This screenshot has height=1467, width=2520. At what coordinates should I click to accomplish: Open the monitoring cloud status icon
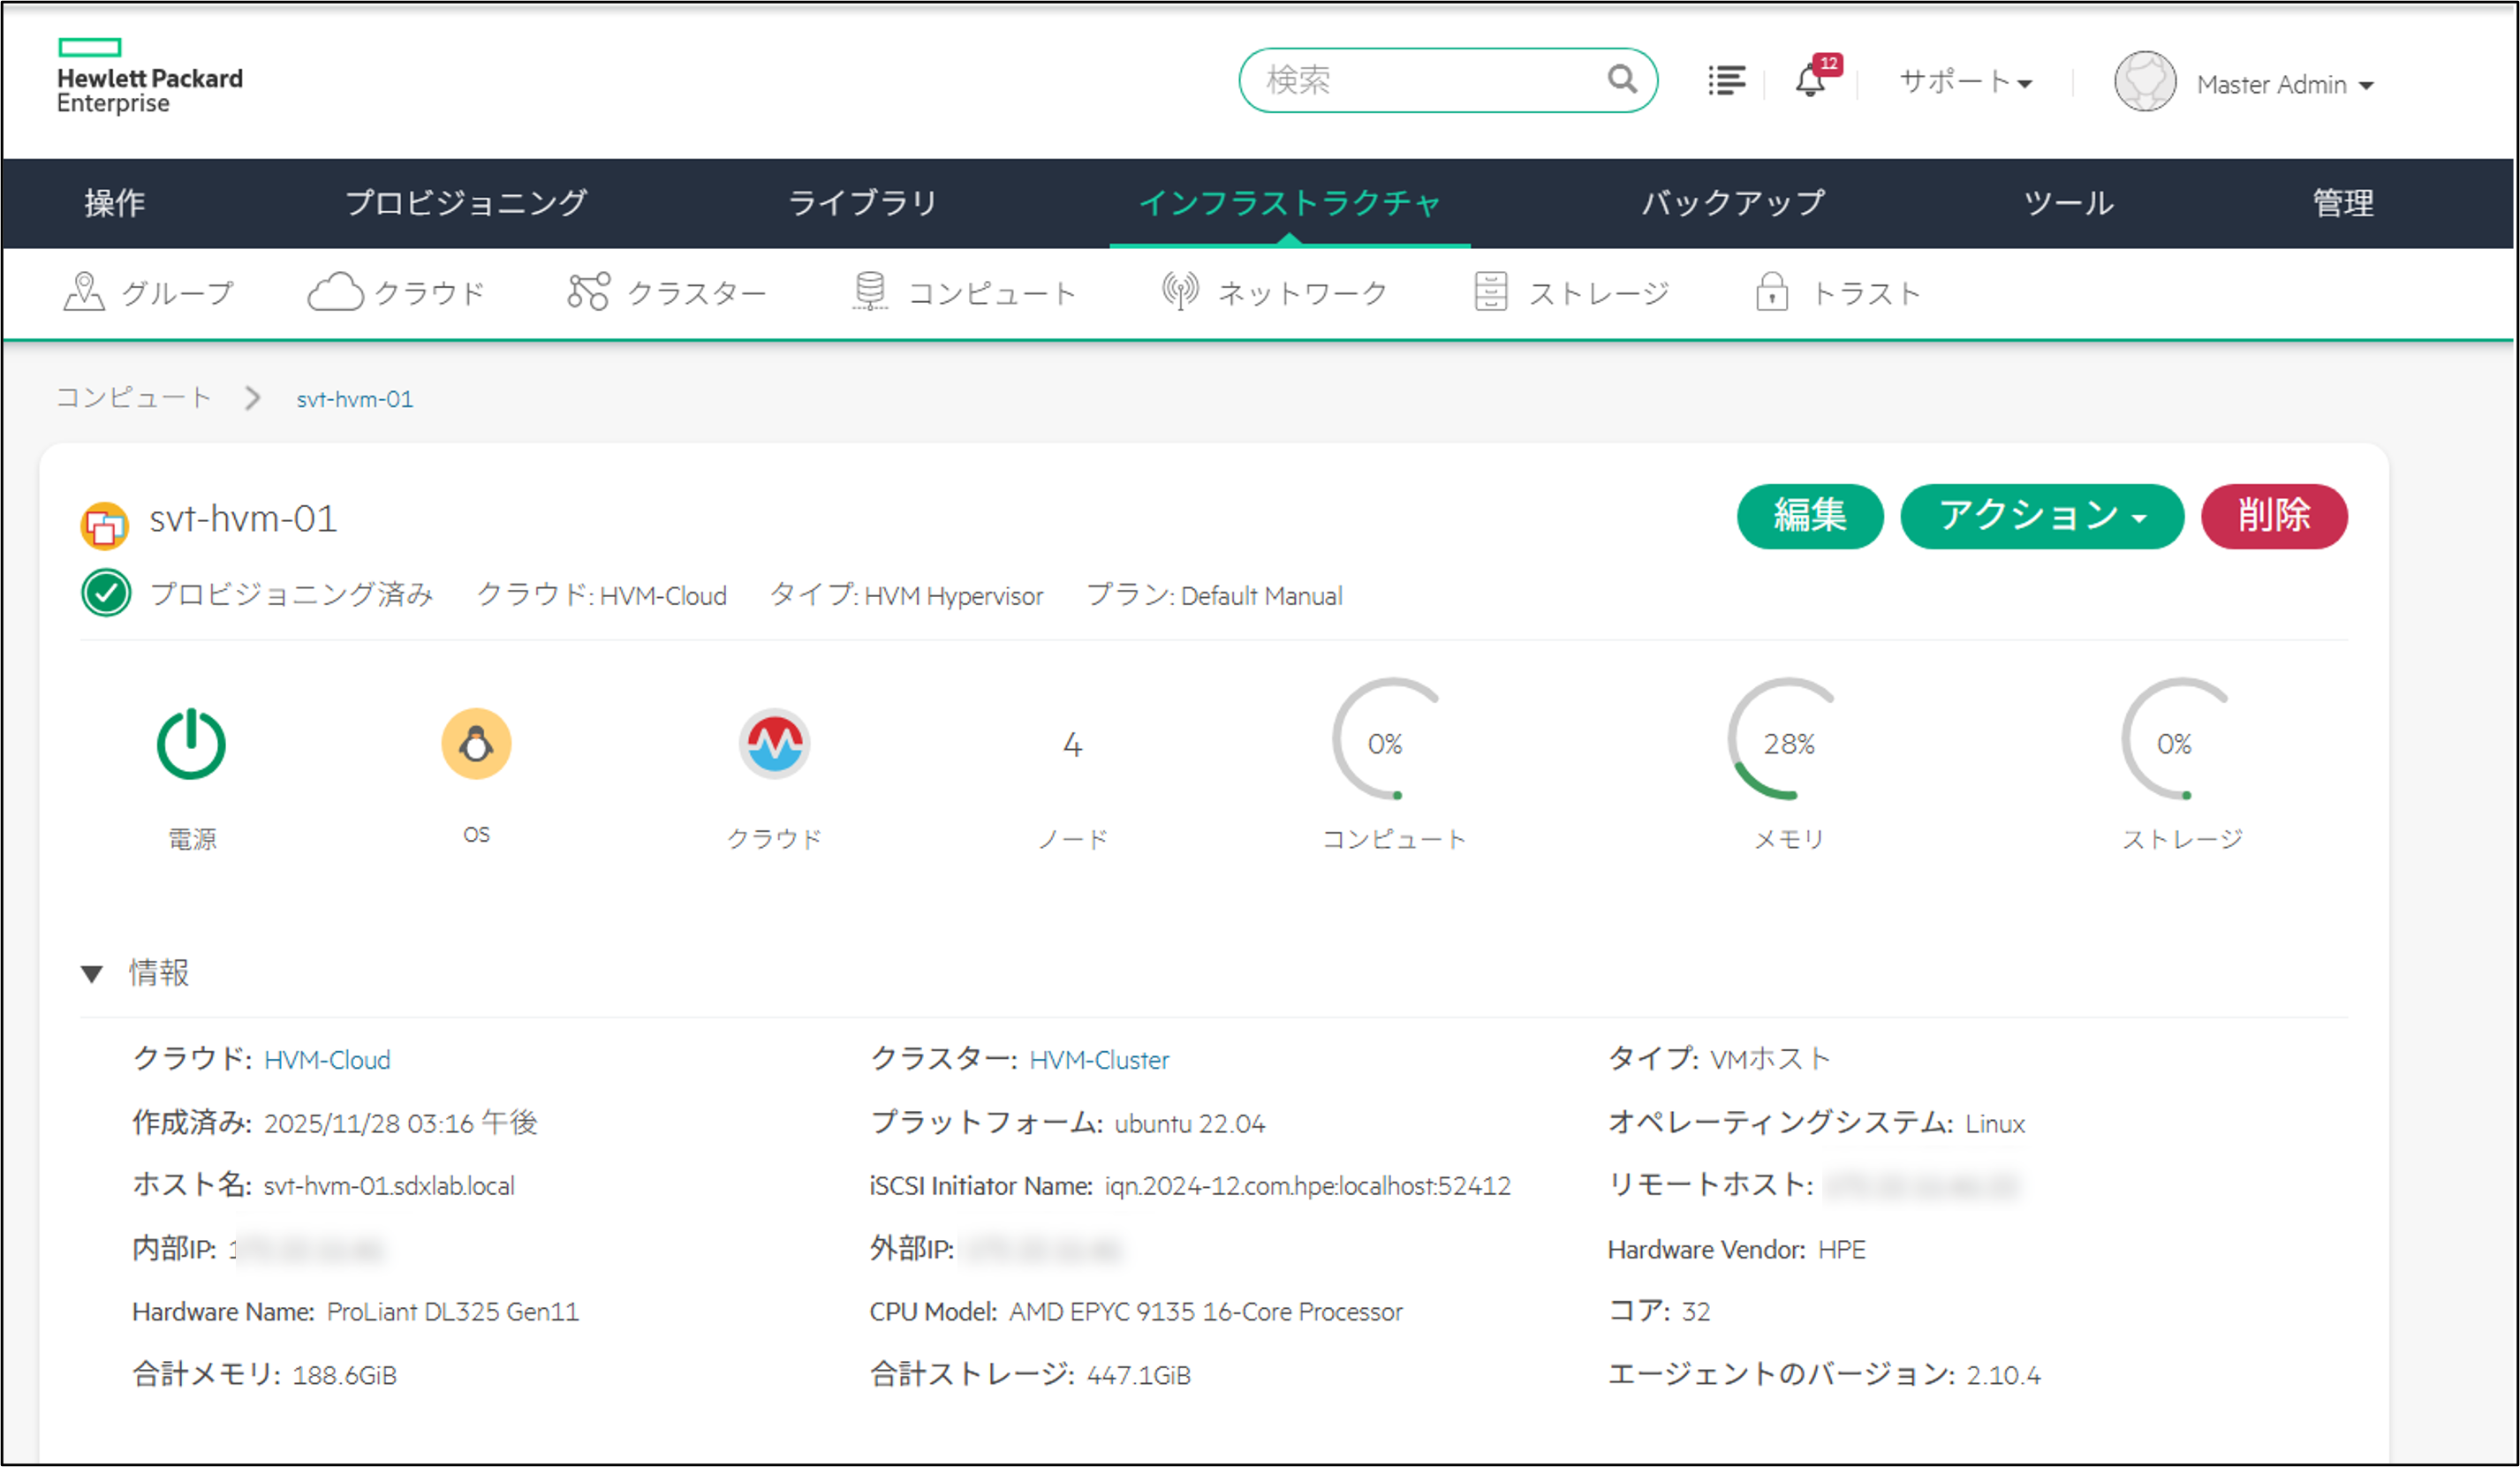tap(775, 742)
